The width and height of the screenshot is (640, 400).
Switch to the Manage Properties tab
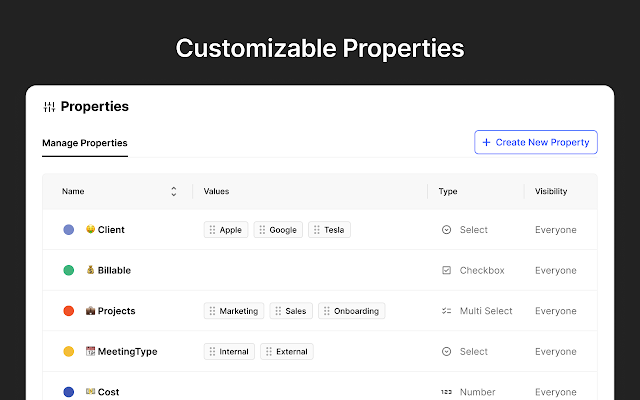[84, 143]
